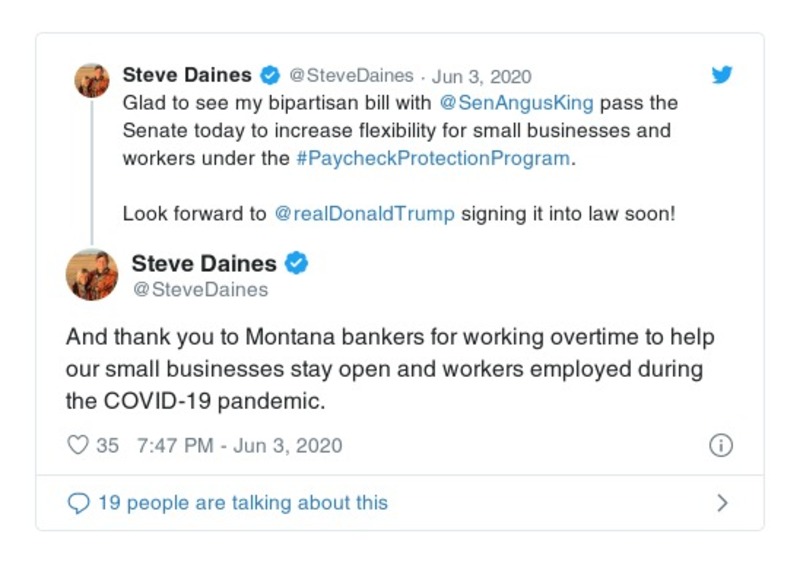Open the tweet info icon
800x562 pixels.
(x=721, y=446)
